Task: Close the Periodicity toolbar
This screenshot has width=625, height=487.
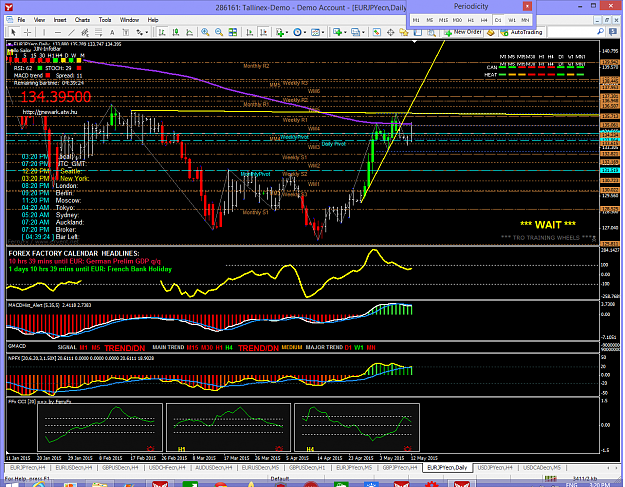Action: coord(527,6)
